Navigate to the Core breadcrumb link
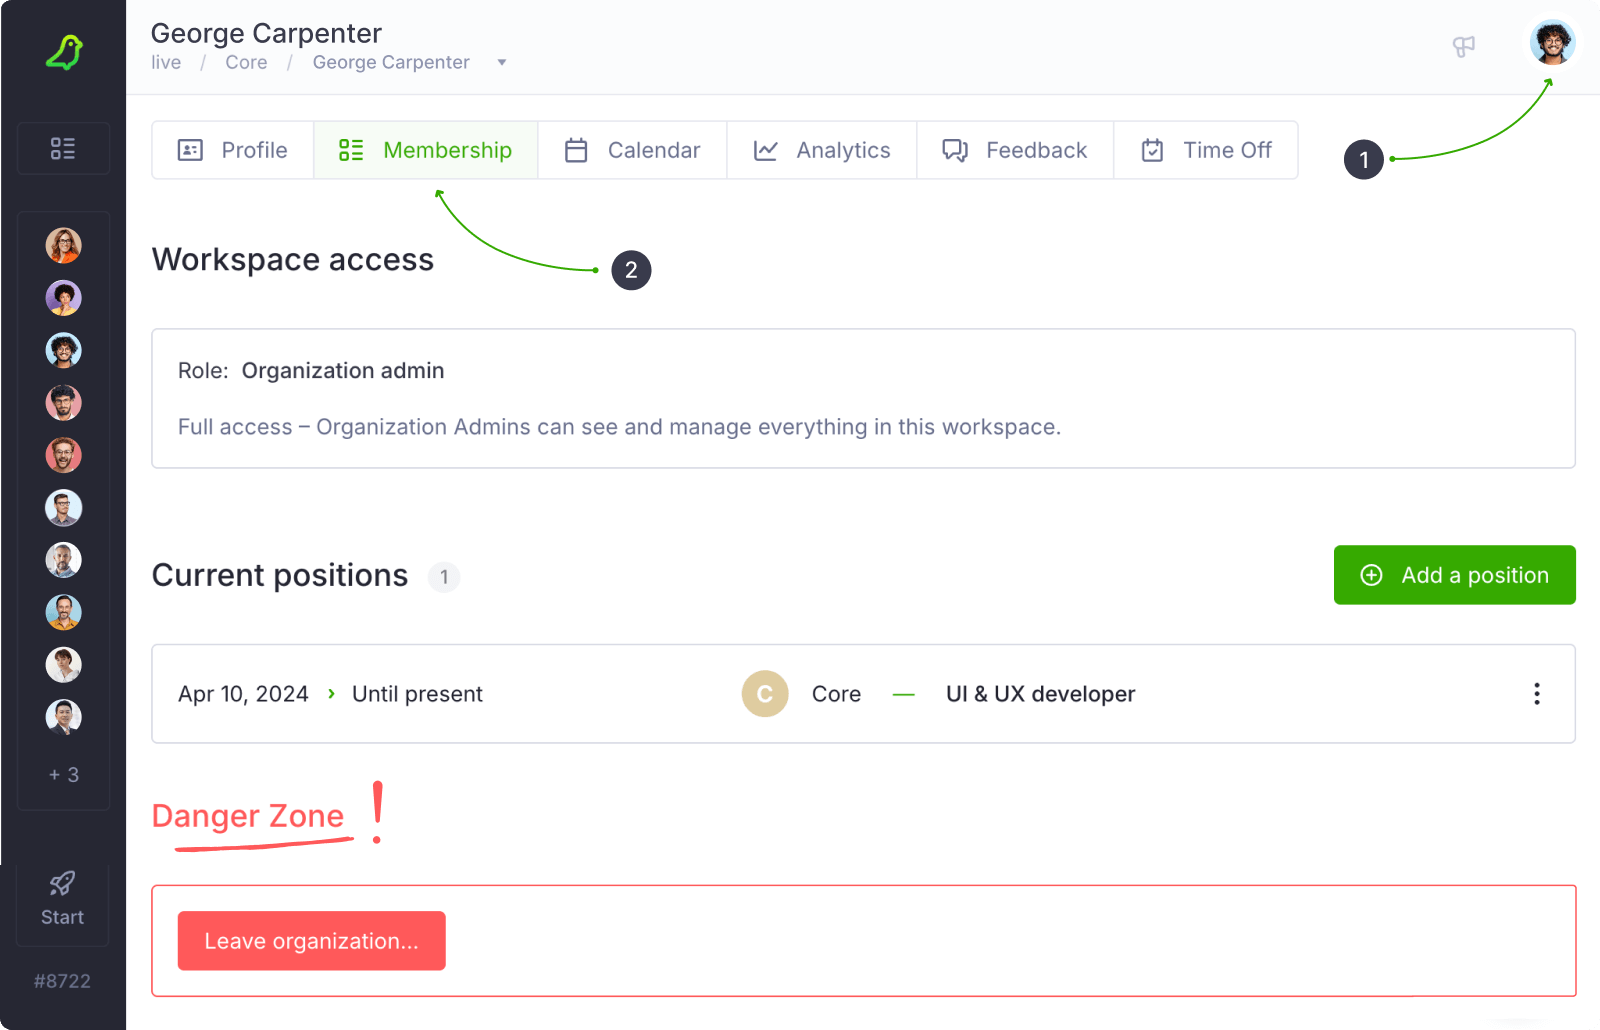The height and width of the screenshot is (1030, 1600). (x=246, y=62)
